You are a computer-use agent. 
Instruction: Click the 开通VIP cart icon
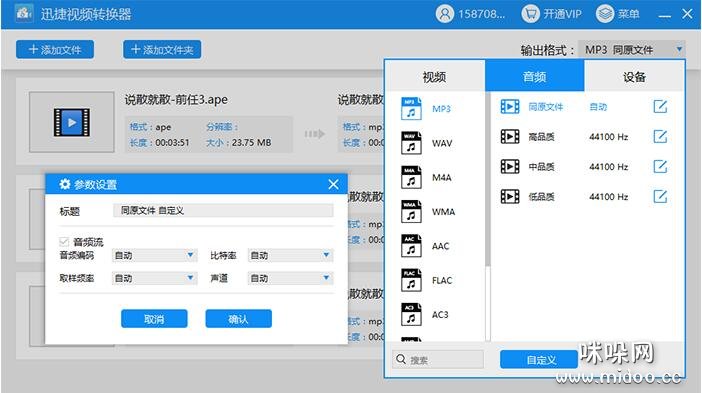(x=531, y=14)
